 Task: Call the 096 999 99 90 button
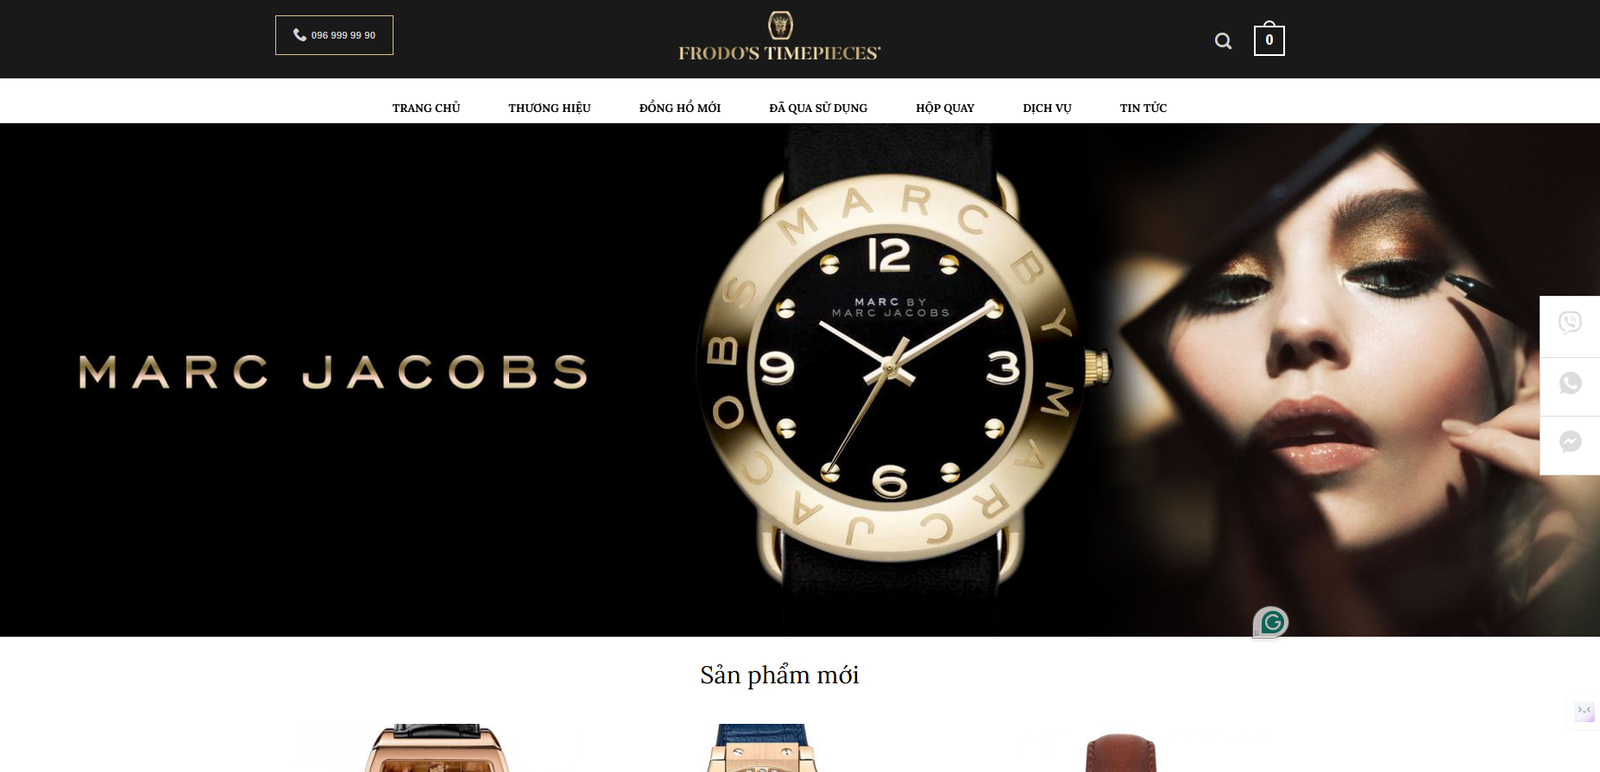(x=334, y=35)
